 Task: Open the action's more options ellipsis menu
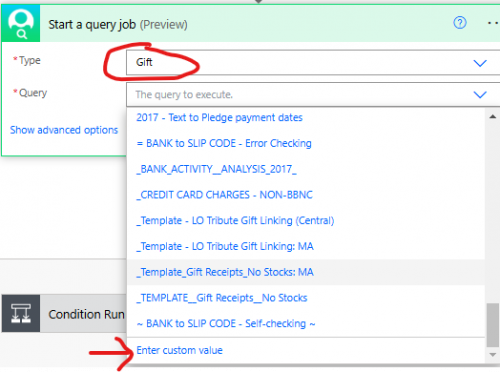tap(493, 23)
